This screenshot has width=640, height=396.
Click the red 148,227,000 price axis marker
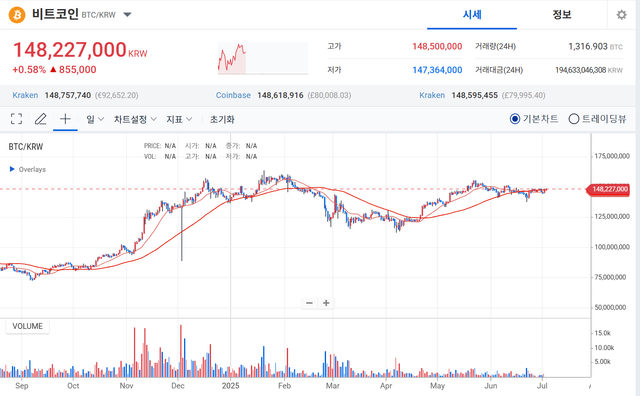pyautogui.click(x=608, y=189)
